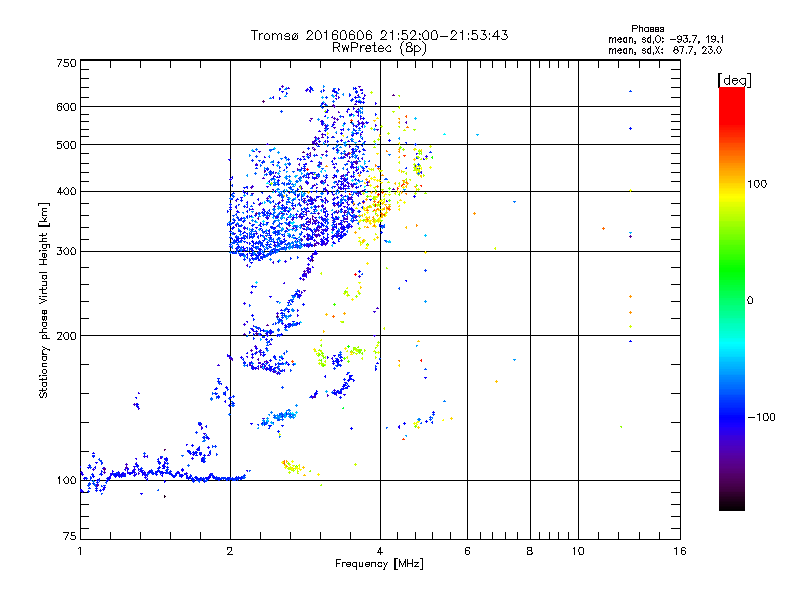
Task: Click x-axis tick label '2'
Action: (x=230, y=551)
